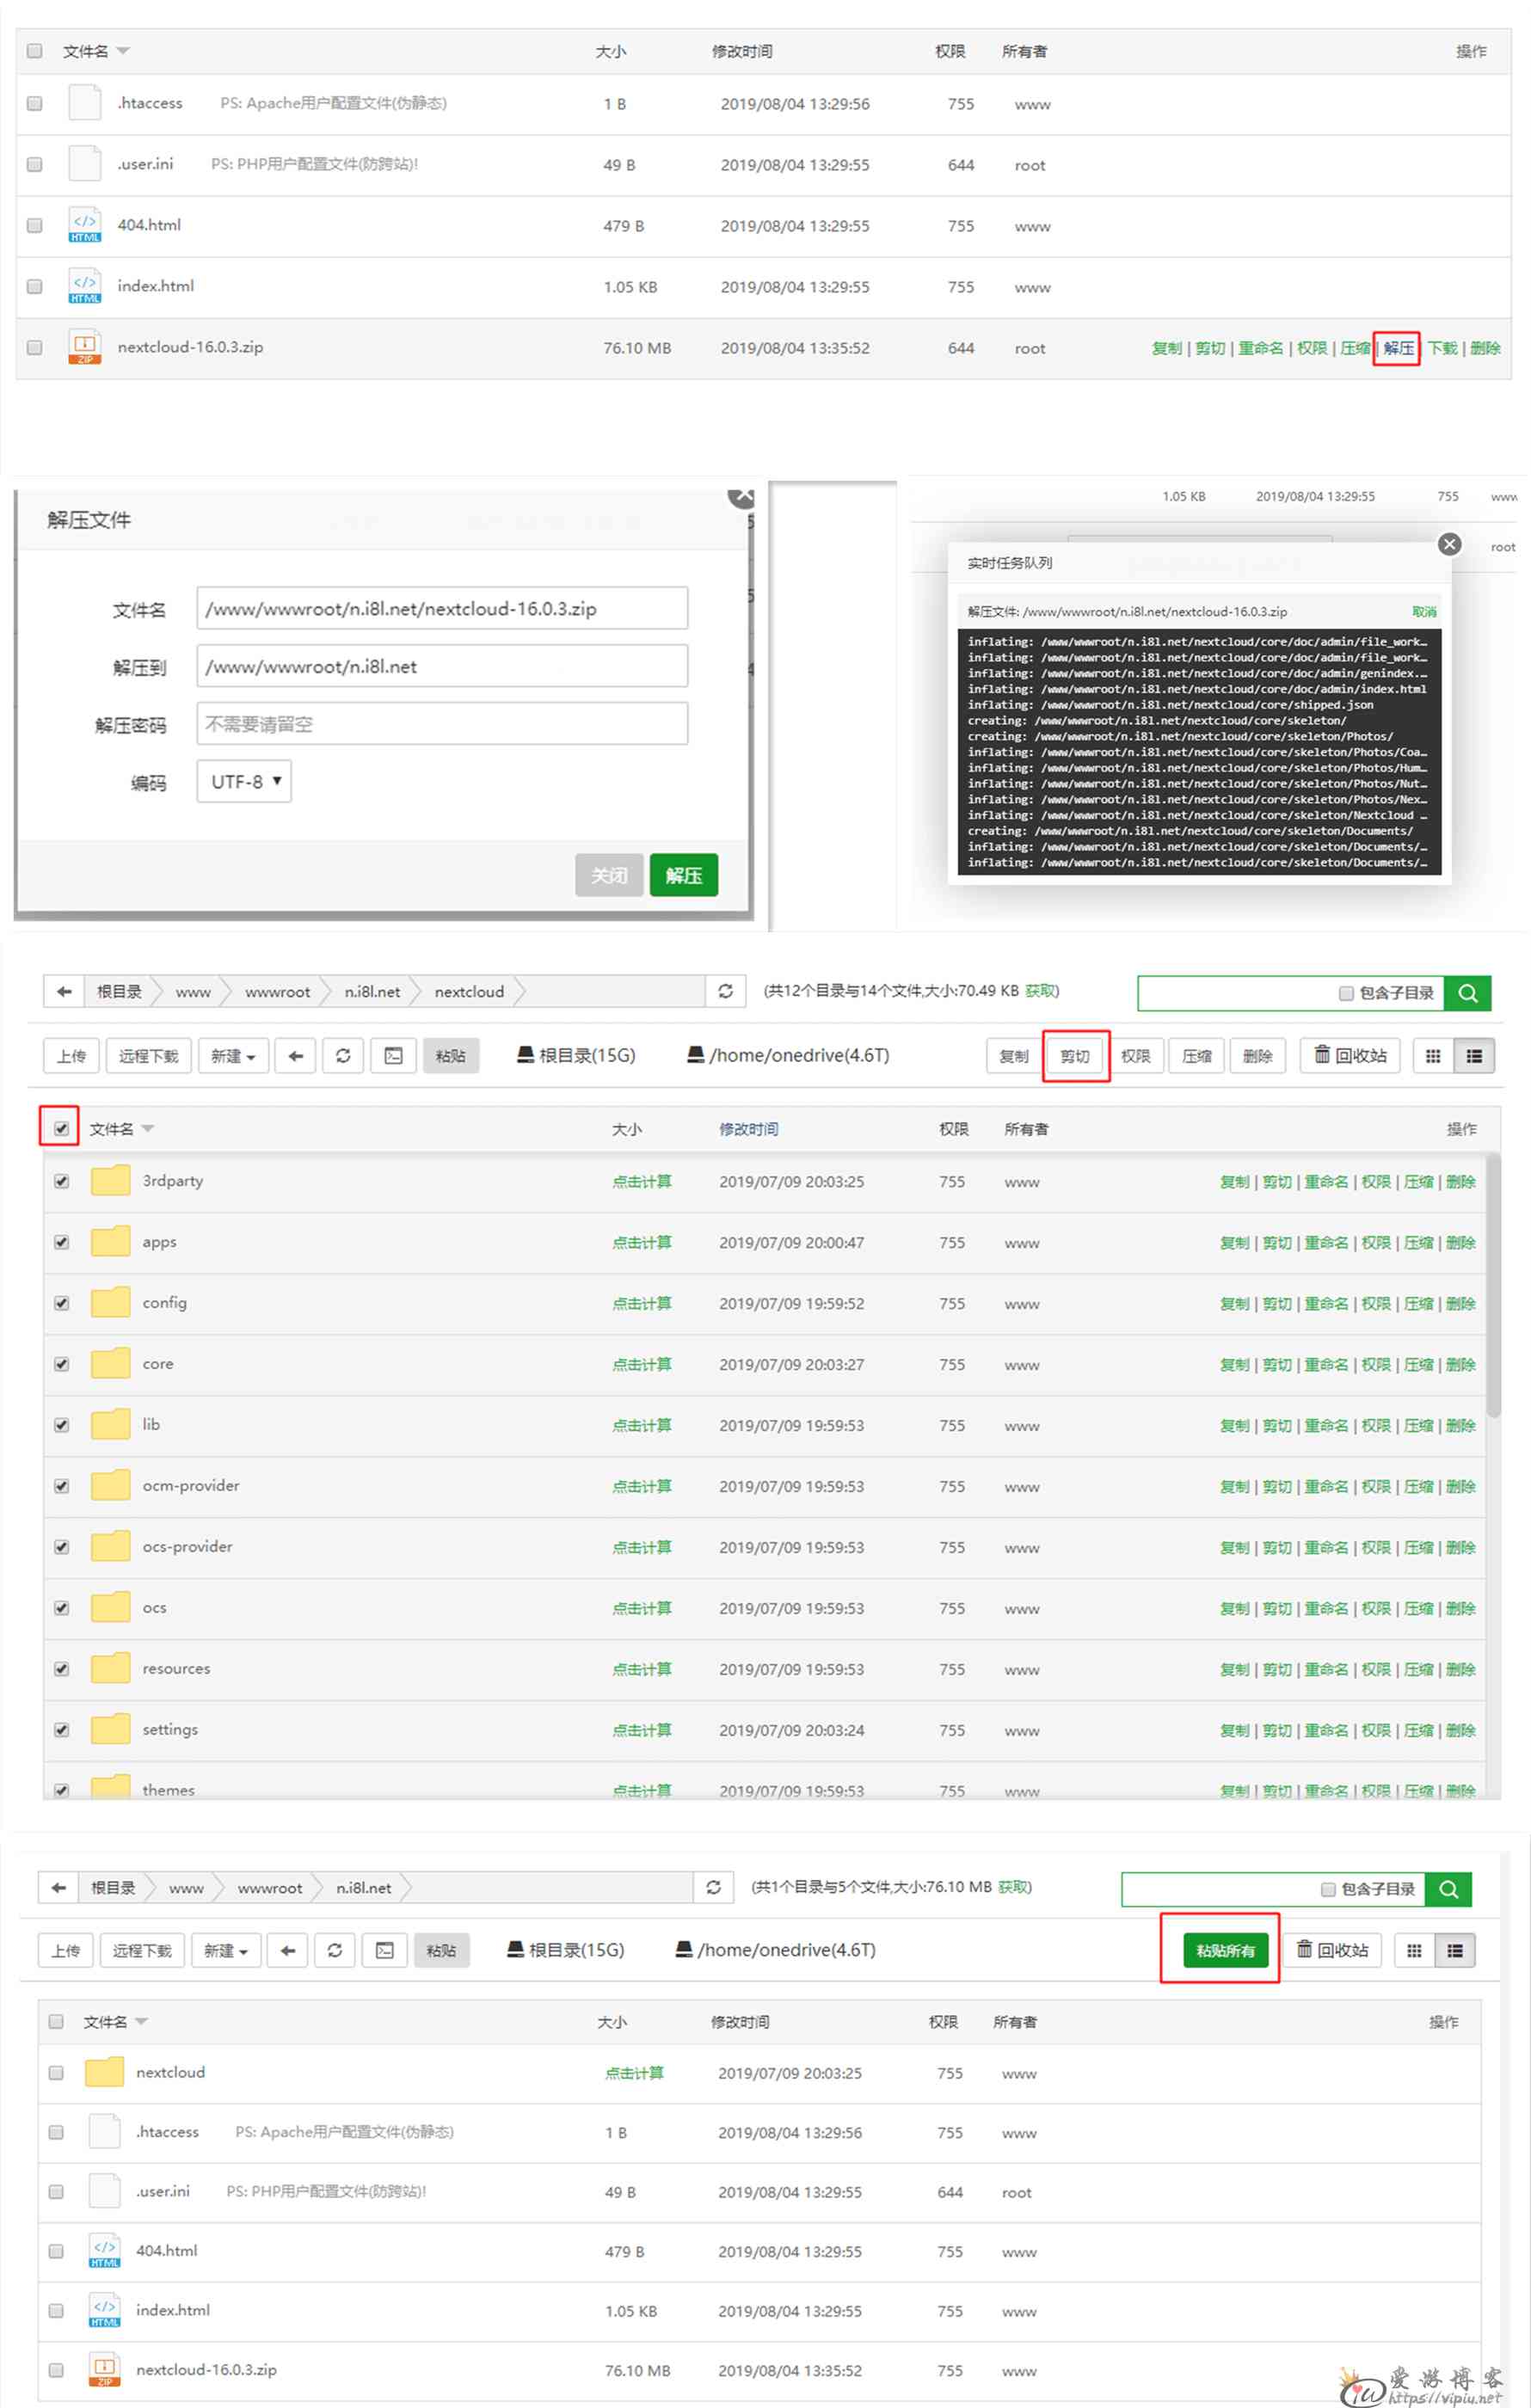Switch to grid view in nextcloud panel
Viewport: 1531px width, 2408px height.
1433,1056
